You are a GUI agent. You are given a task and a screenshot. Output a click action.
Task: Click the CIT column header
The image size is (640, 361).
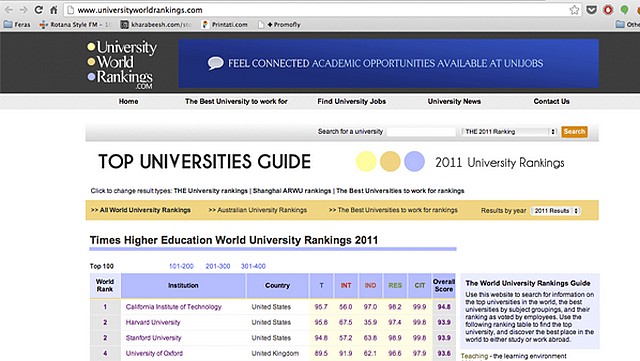coord(420,285)
